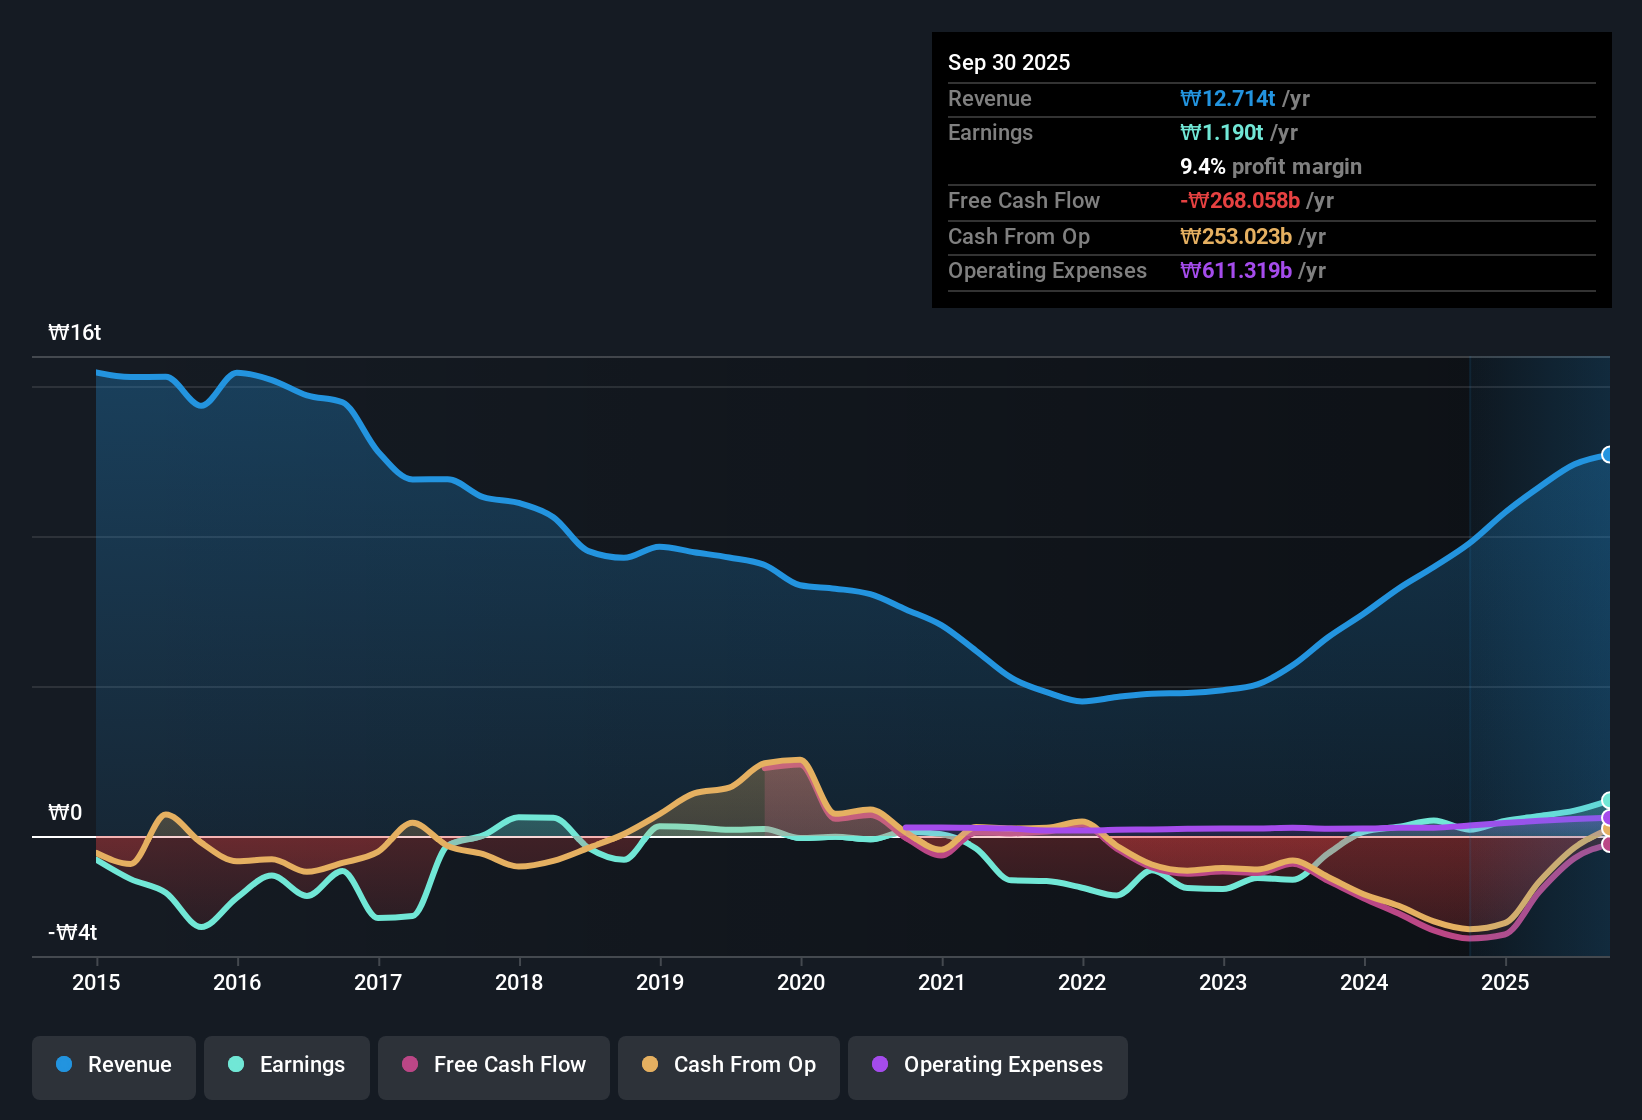Click the ₩16t y-axis label
Image resolution: width=1642 pixels, height=1120 pixels.
click(75, 332)
